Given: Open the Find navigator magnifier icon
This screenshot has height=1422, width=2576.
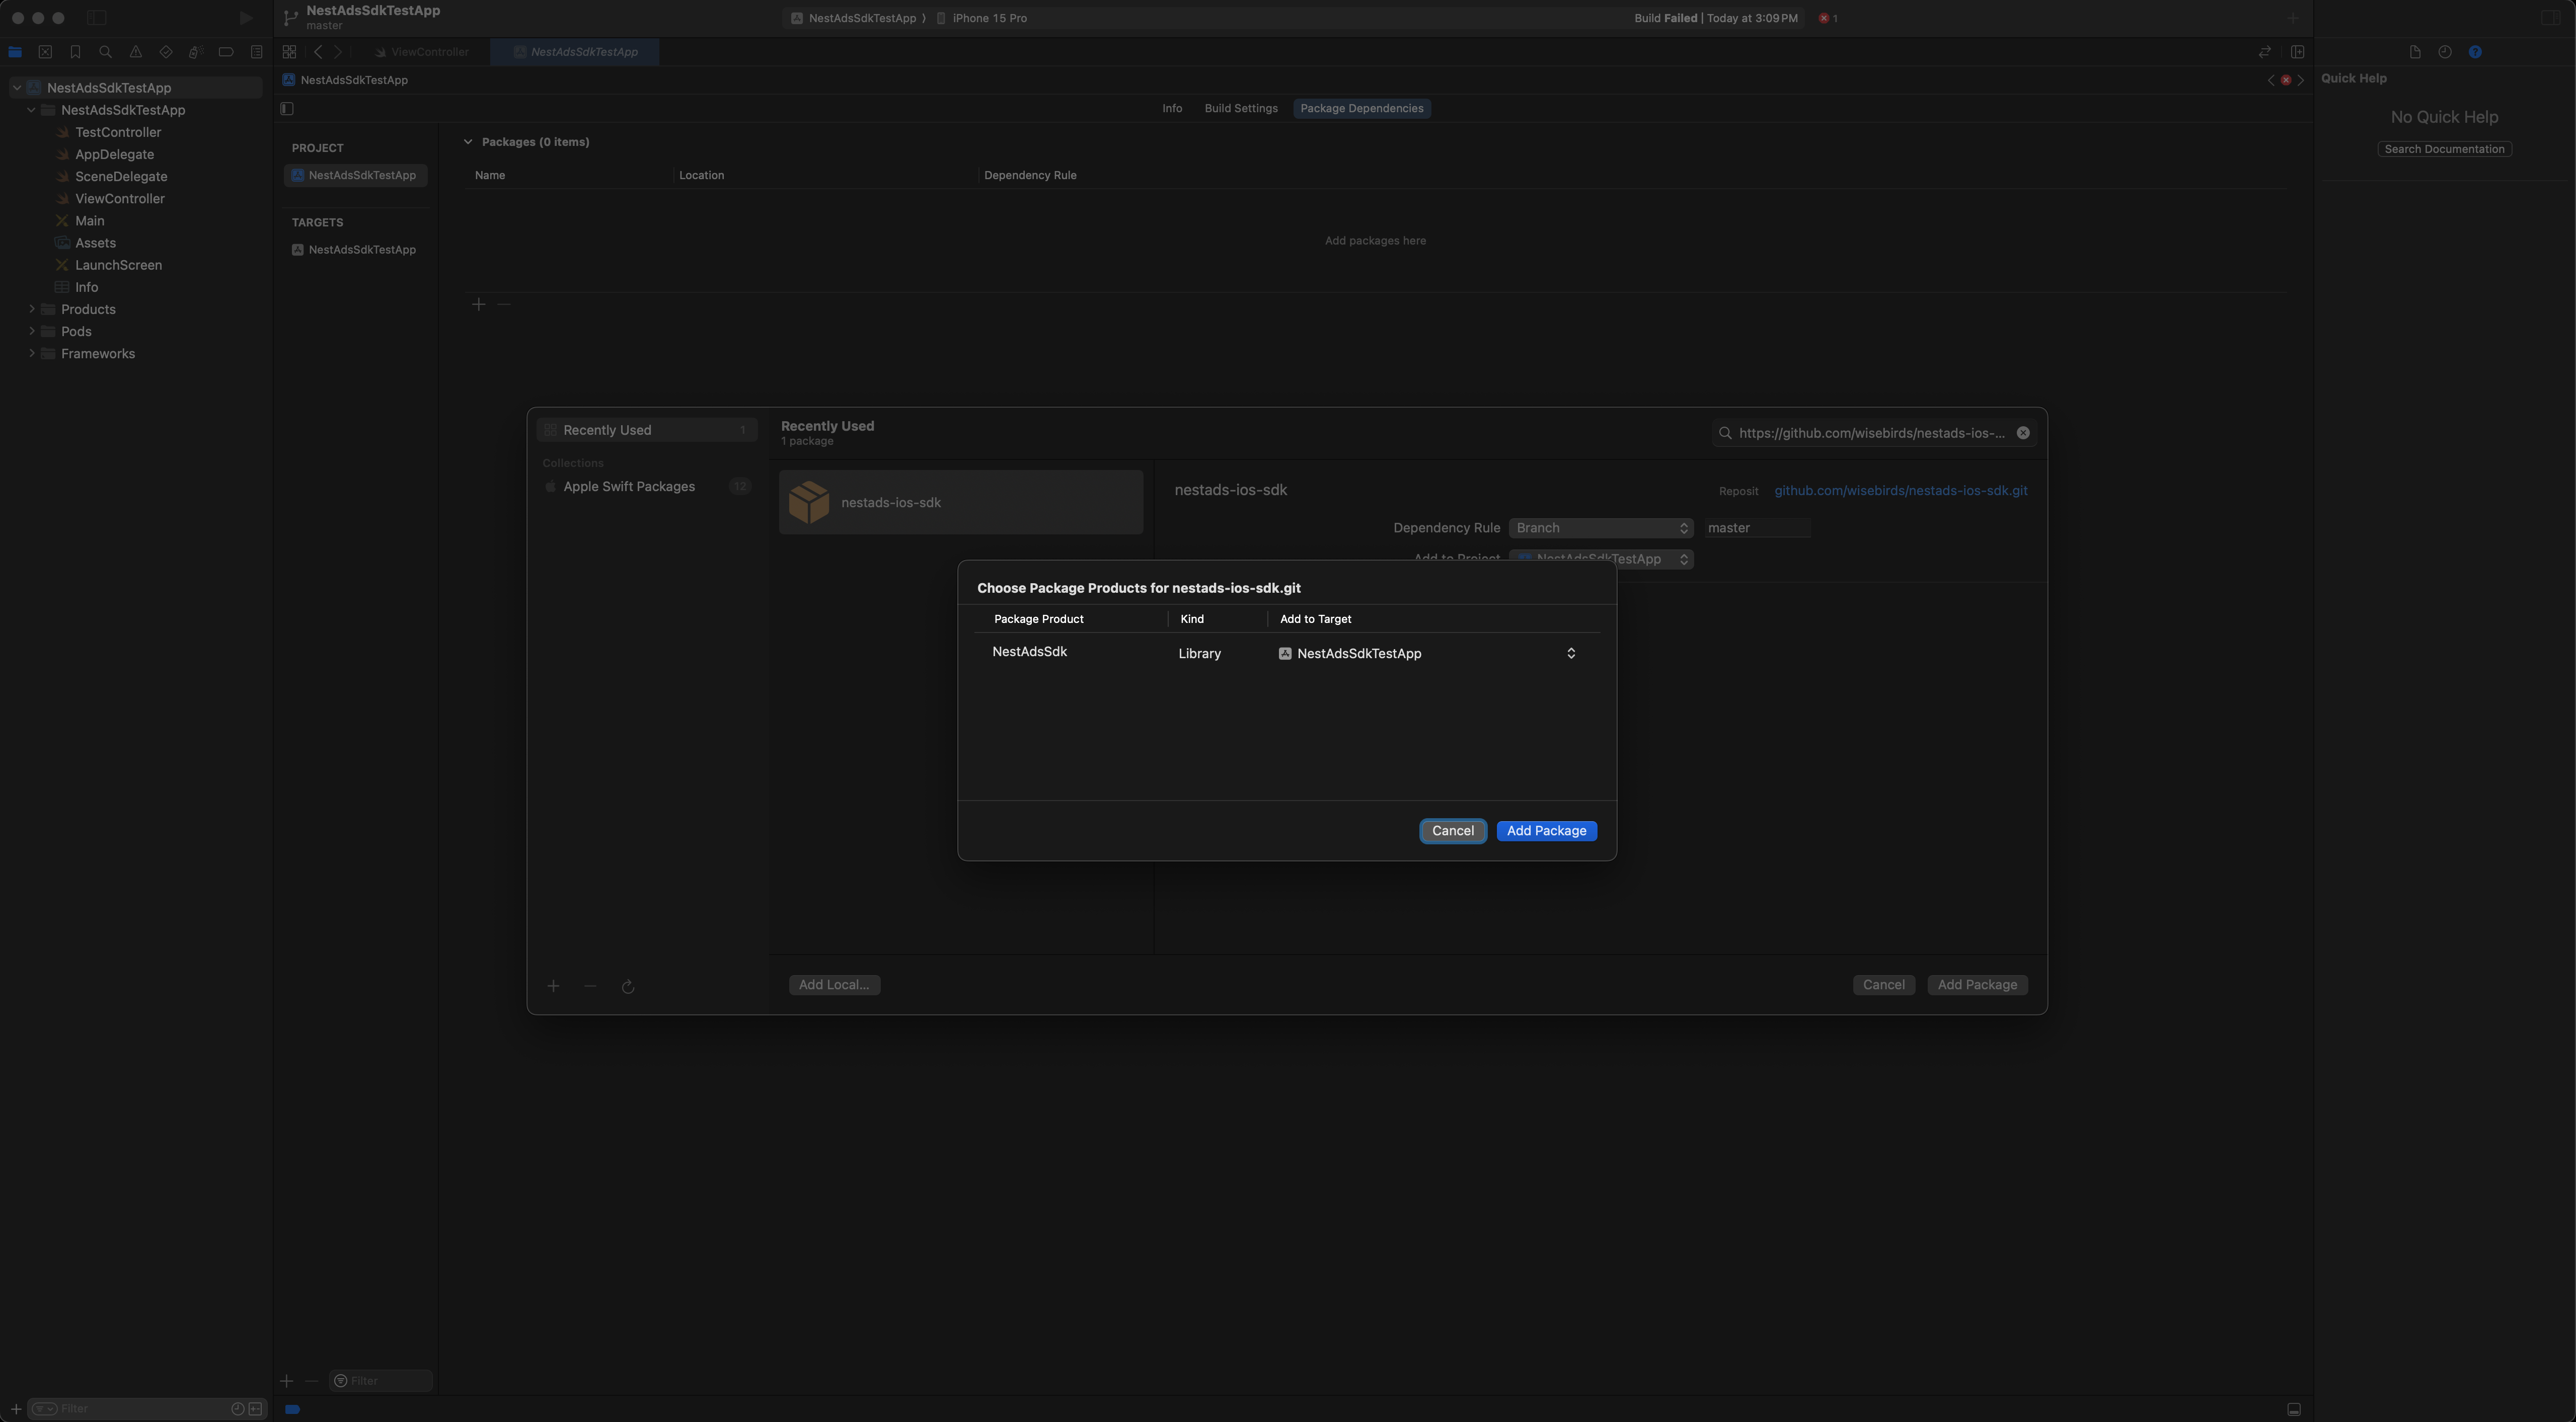Looking at the screenshot, I should pyautogui.click(x=105, y=52).
